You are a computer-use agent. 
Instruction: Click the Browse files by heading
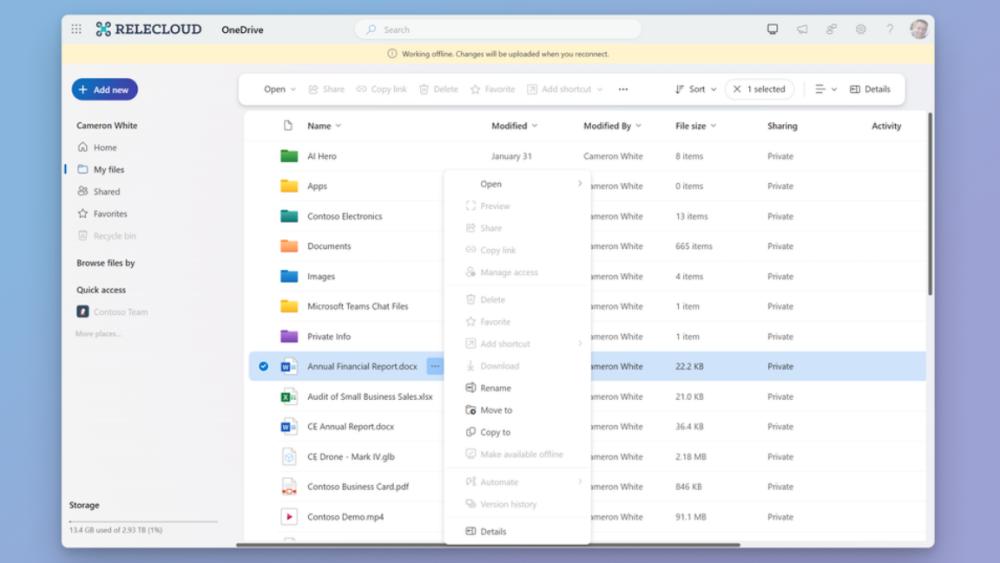pyautogui.click(x=105, y=263)
